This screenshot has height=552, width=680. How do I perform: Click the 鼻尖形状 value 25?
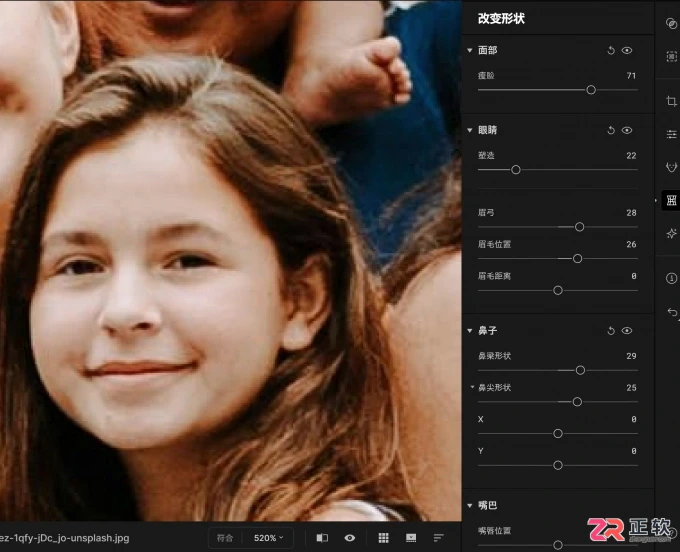pyautogui.click(x=631, y=388)
